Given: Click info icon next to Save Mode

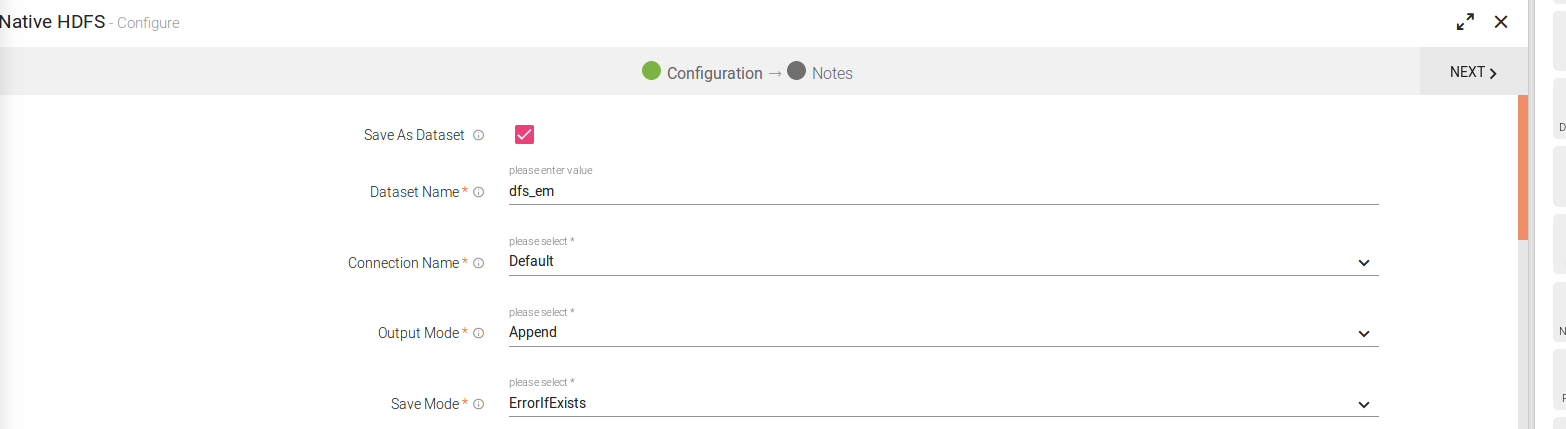Looking at the screenshot, I should [479, 404].
